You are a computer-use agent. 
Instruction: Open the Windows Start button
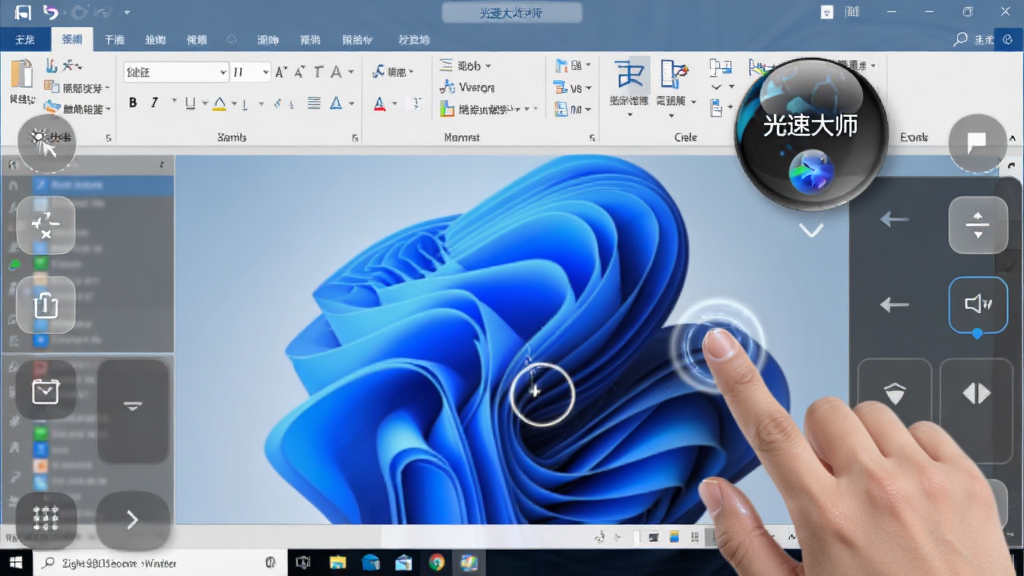(x=16, y=562)
